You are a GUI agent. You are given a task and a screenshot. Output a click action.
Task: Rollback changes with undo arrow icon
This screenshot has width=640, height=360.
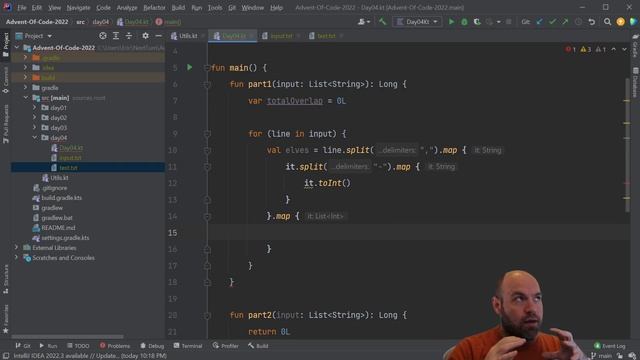(x=591, y=22)
